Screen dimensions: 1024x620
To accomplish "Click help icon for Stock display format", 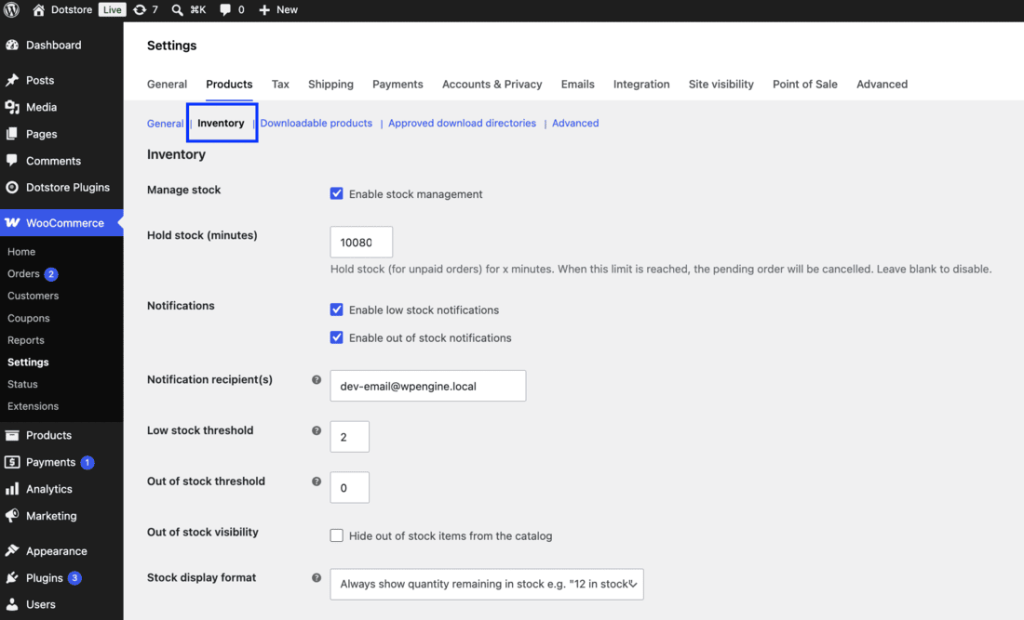I will [x=317, y=578].
